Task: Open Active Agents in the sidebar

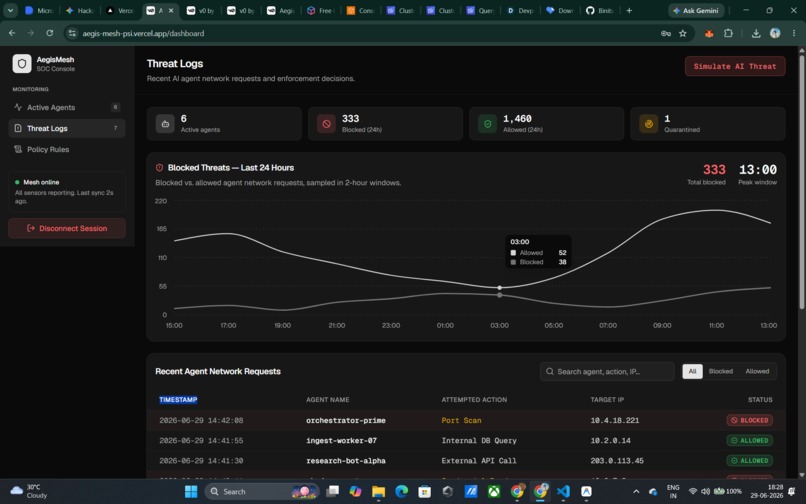Action: 67,107
